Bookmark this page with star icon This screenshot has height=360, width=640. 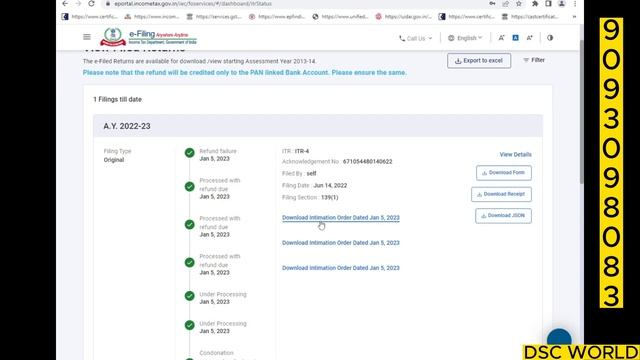click(519, 4)
